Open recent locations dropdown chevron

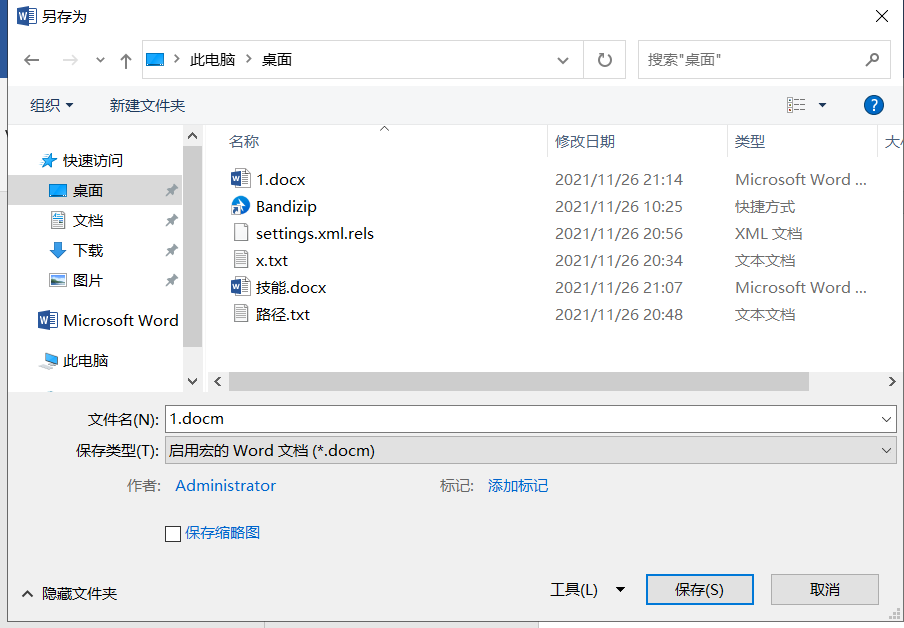100,60
